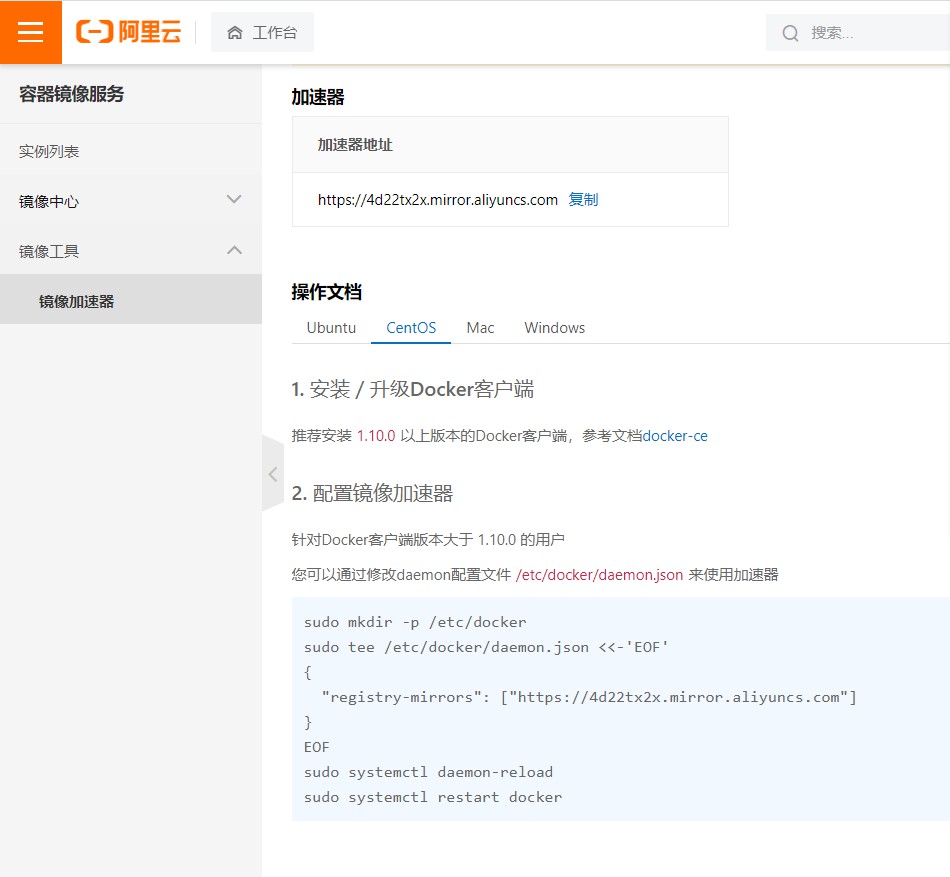Collapse 镜像工具 using its chevron arrow
The image size is (950, 877).
click(x=234, y=250)
